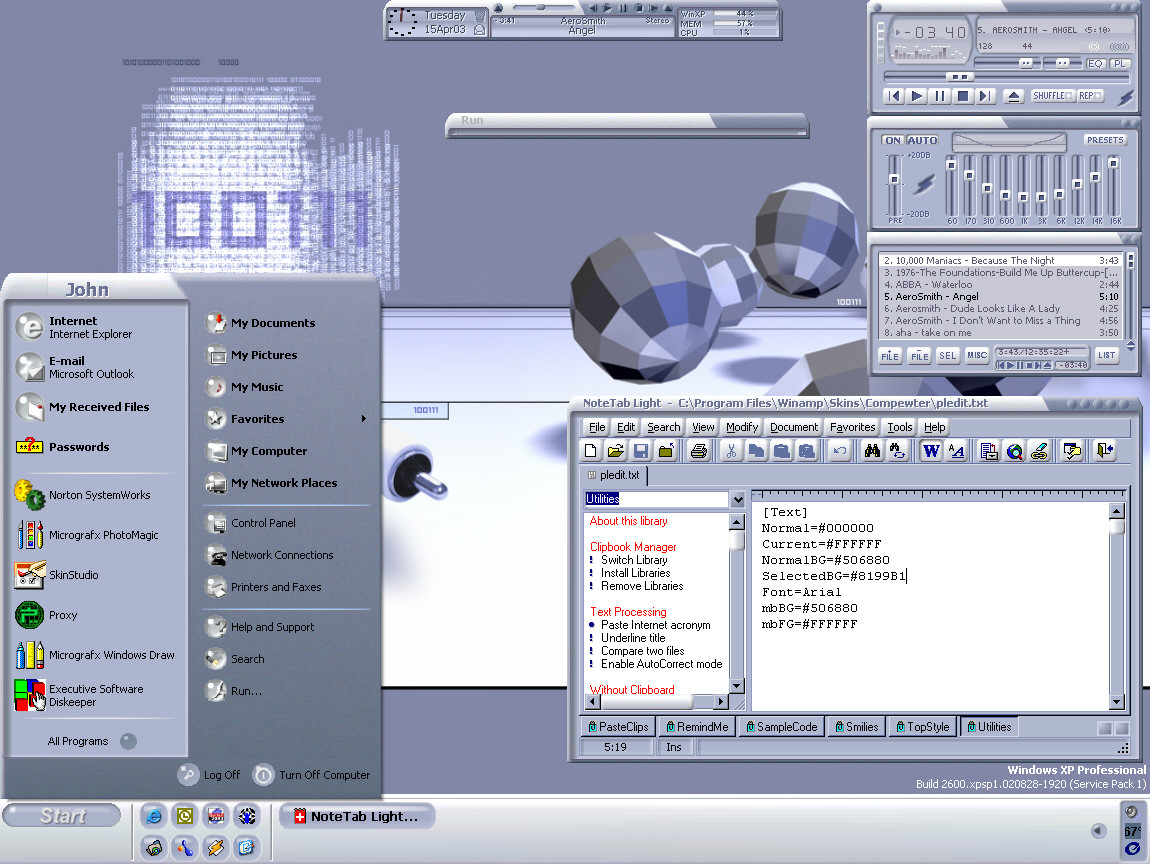Click Turn Off Computer

pyautogui.click(x=312, y=775)
